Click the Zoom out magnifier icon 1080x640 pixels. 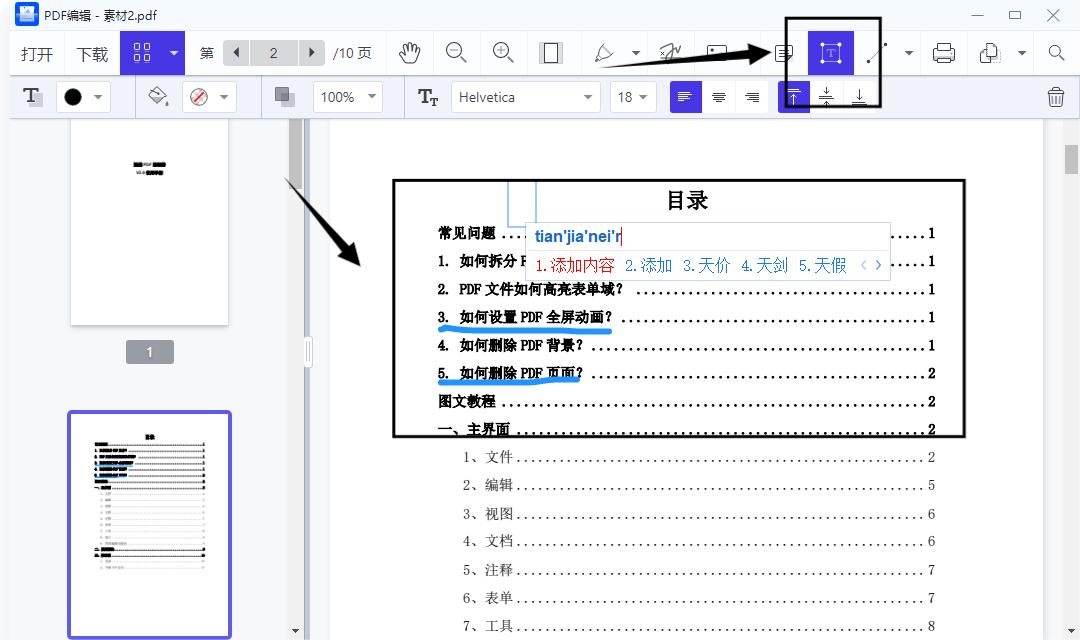[455, 53]
